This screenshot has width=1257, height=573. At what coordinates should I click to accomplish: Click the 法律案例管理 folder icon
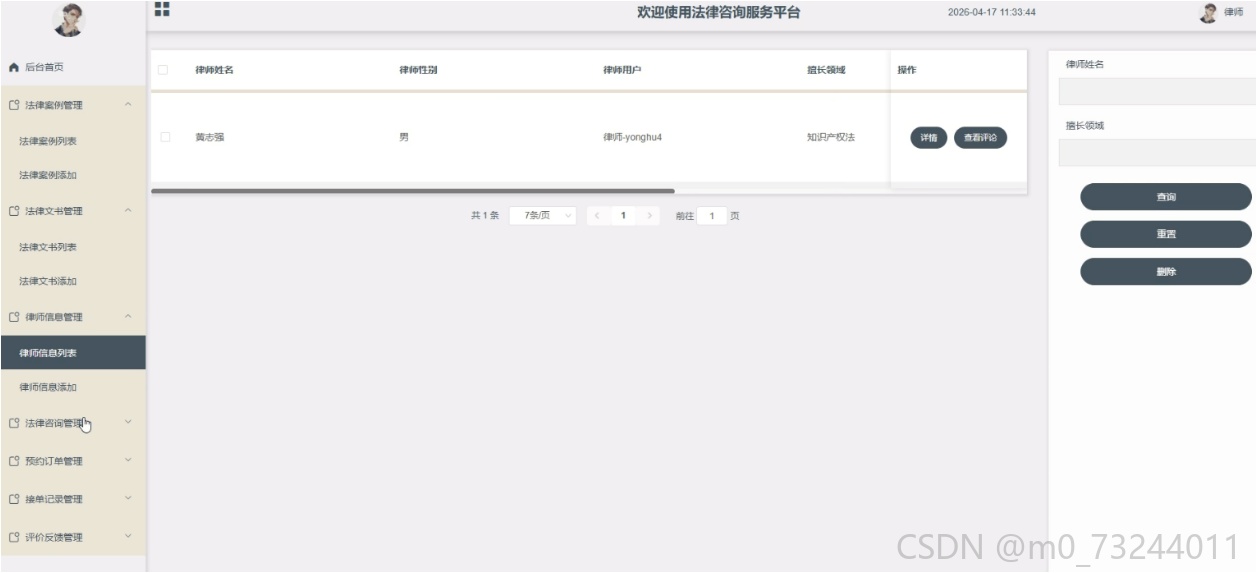point(14,105)
